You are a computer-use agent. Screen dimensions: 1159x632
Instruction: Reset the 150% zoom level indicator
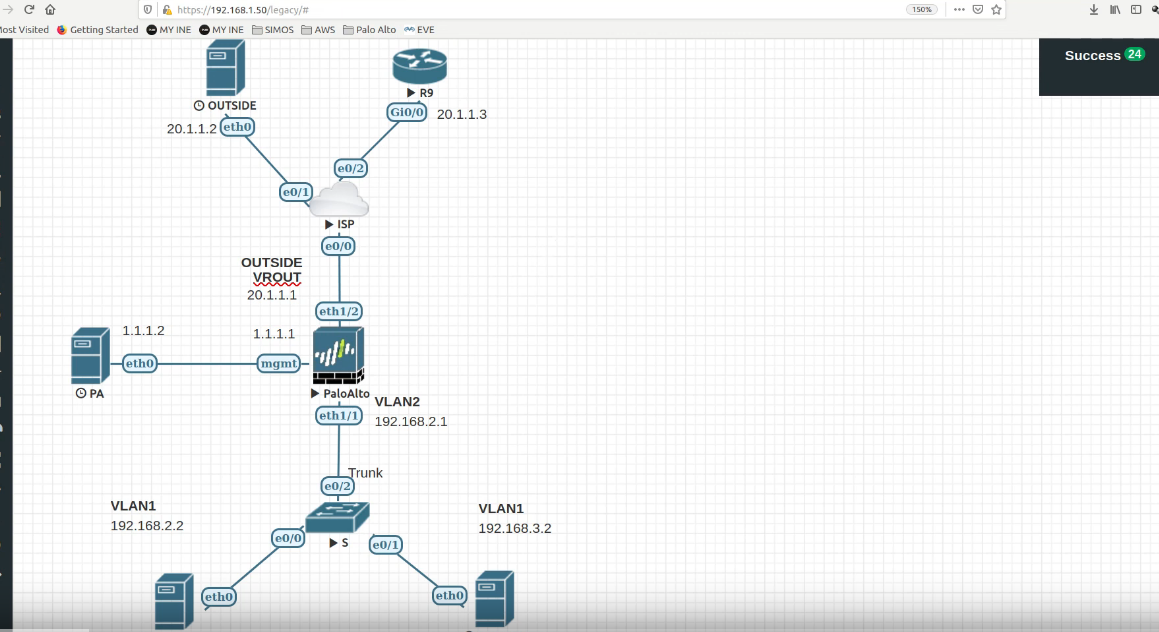pos(920,9)
